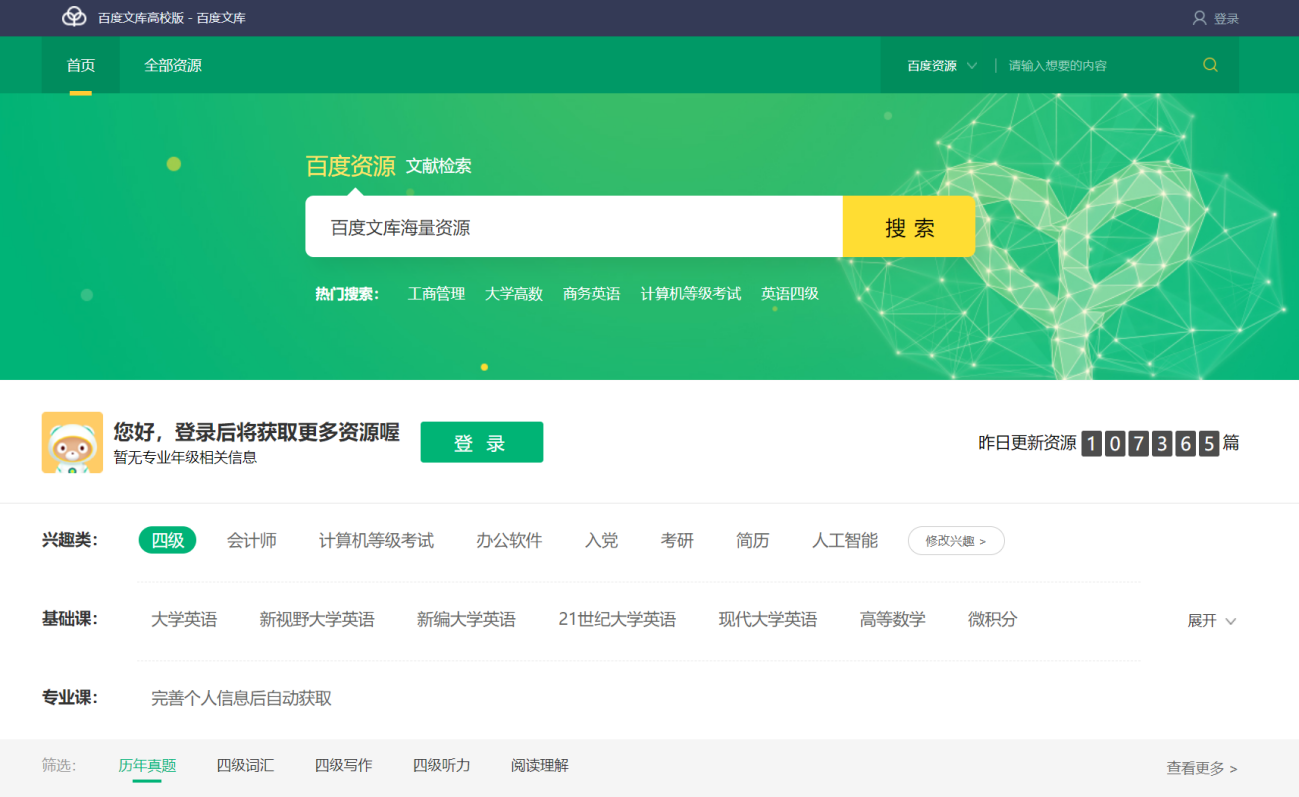
Task: Expand the 基础课 course list
Action: click(1210, 620)
